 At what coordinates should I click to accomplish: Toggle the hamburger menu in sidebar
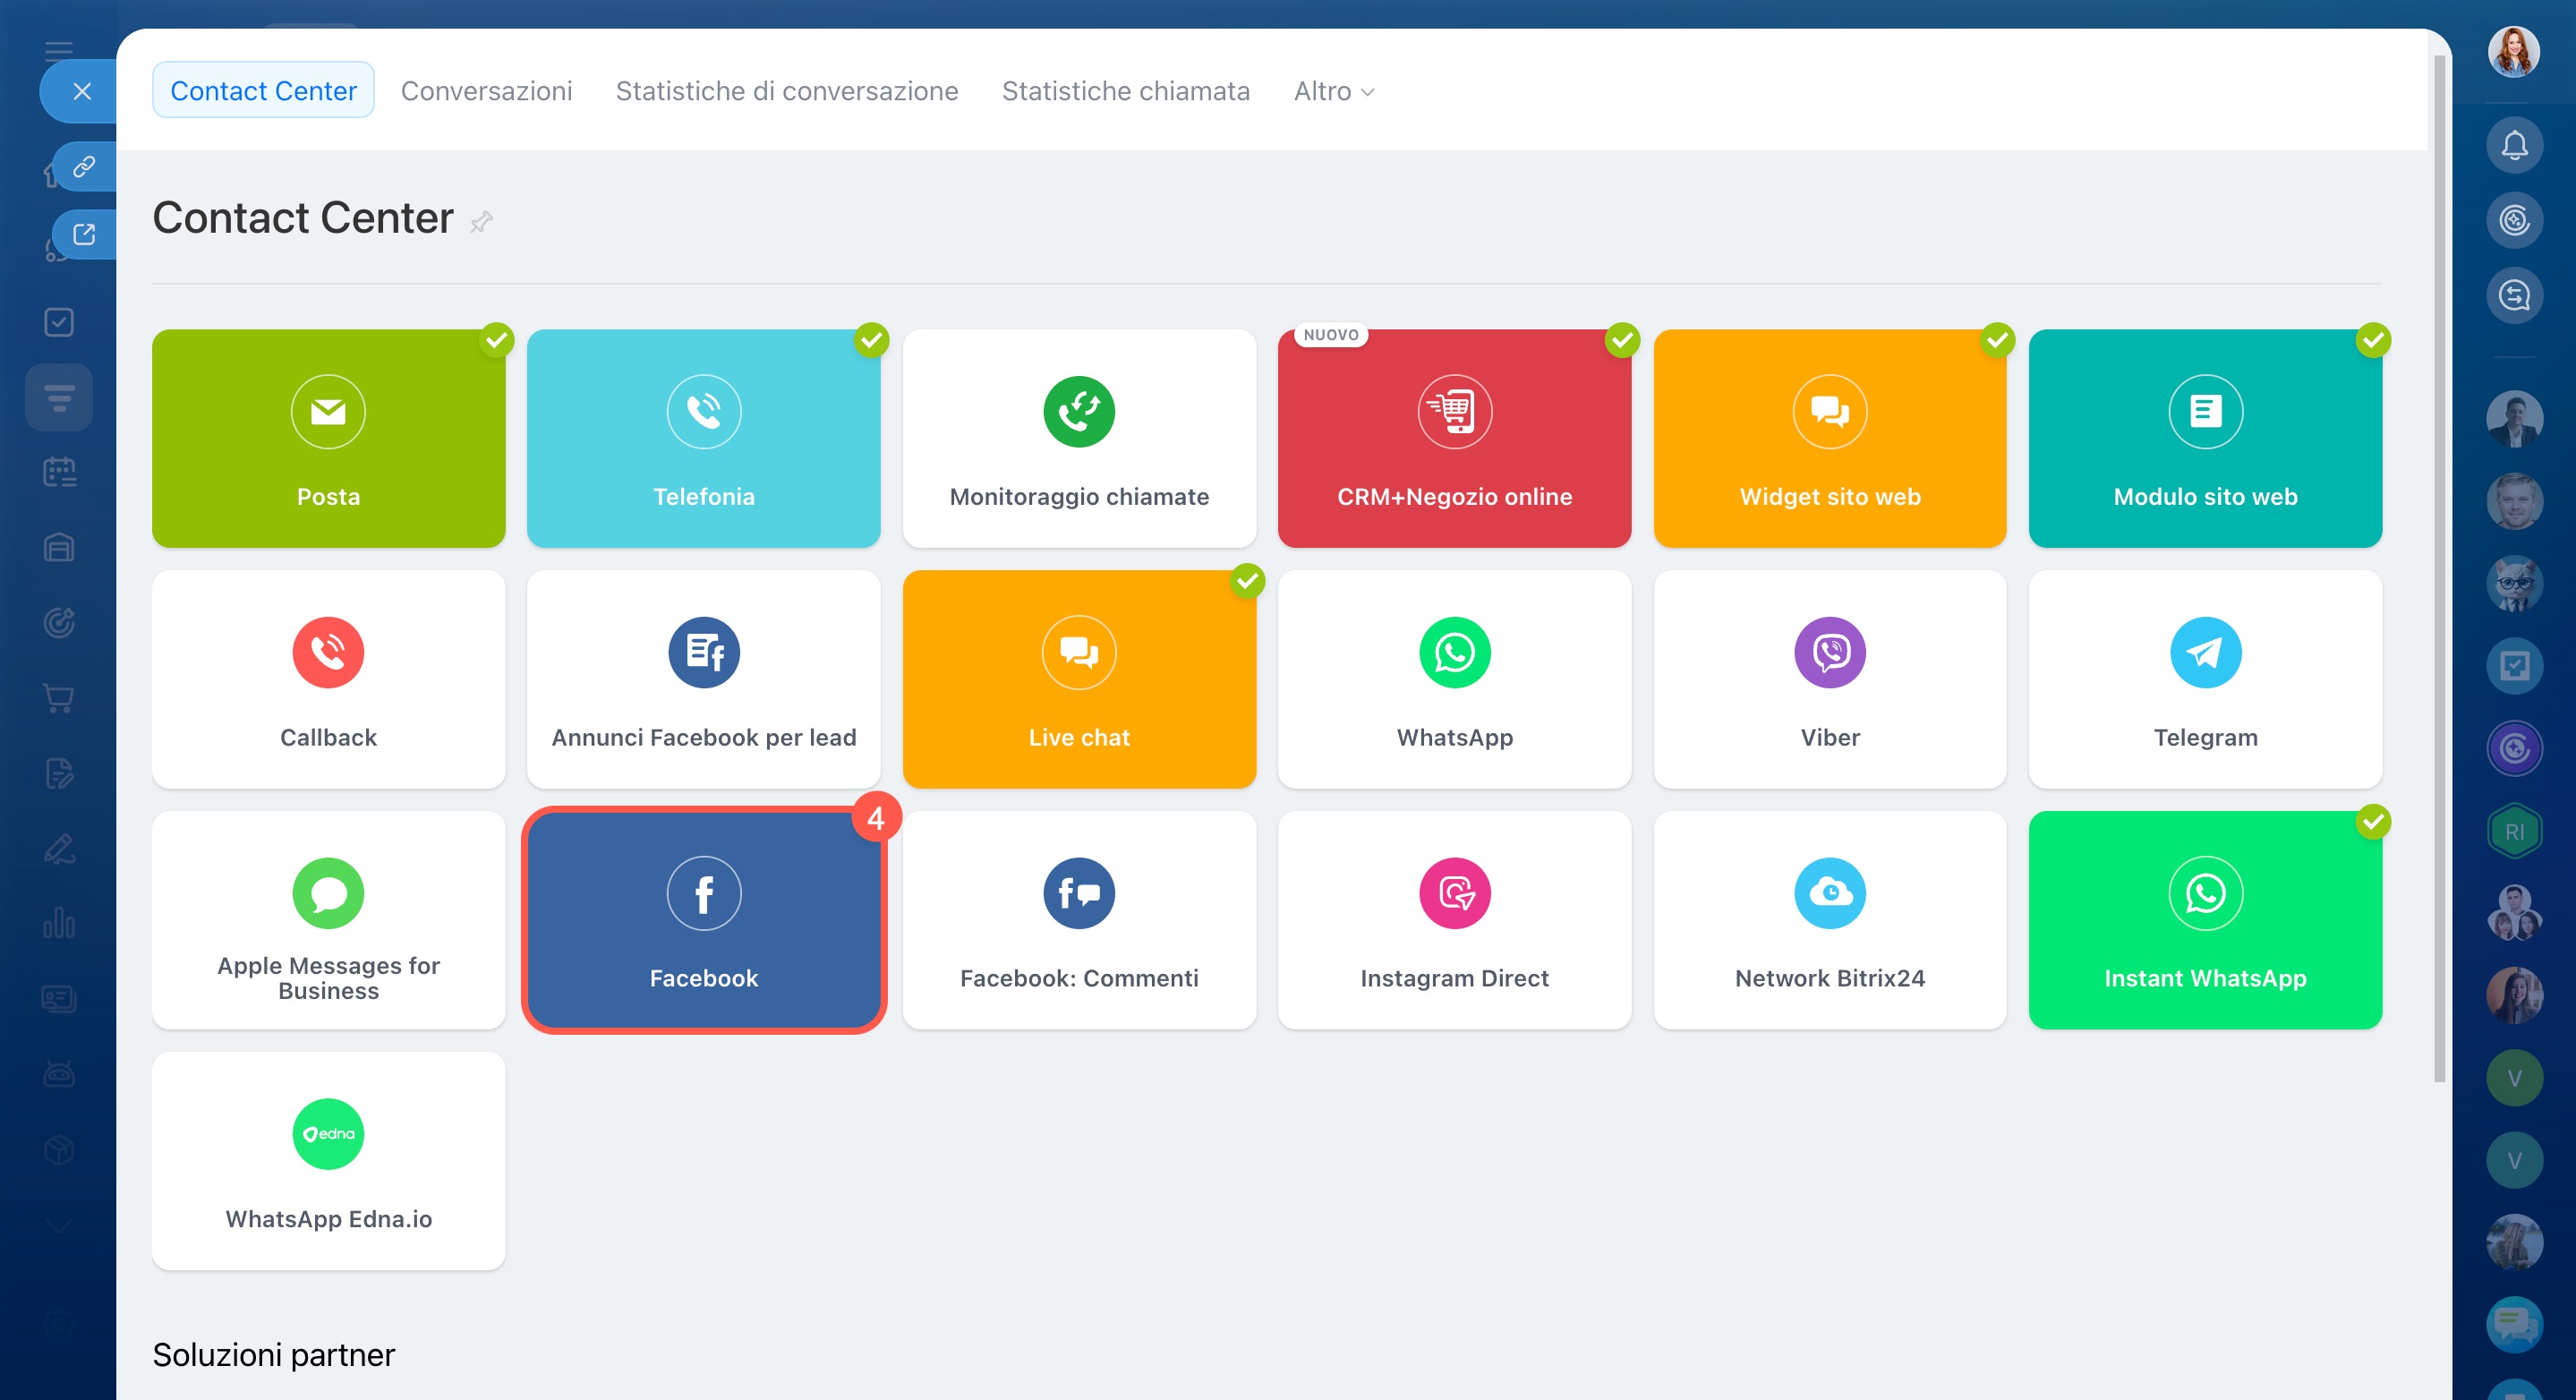(x=58, y=50)
